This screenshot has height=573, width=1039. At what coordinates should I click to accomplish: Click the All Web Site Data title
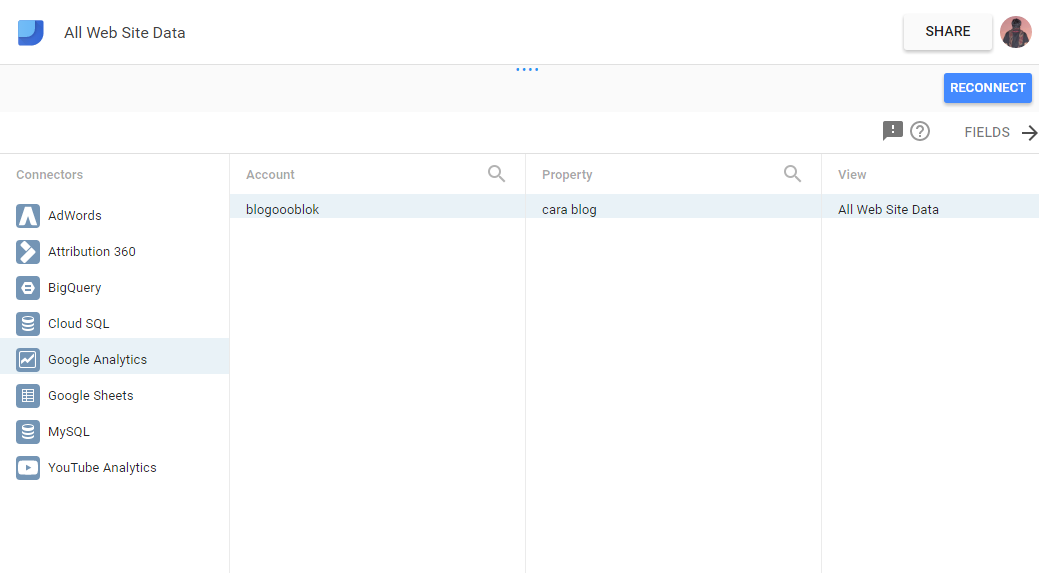[x=125, y=32]
